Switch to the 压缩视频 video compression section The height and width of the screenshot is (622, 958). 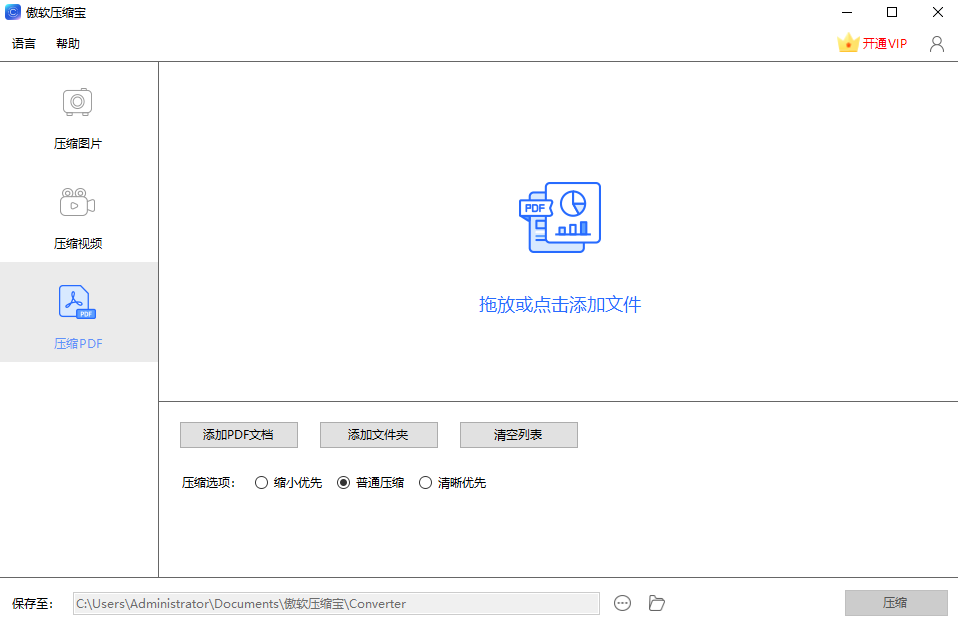[78, 218]
